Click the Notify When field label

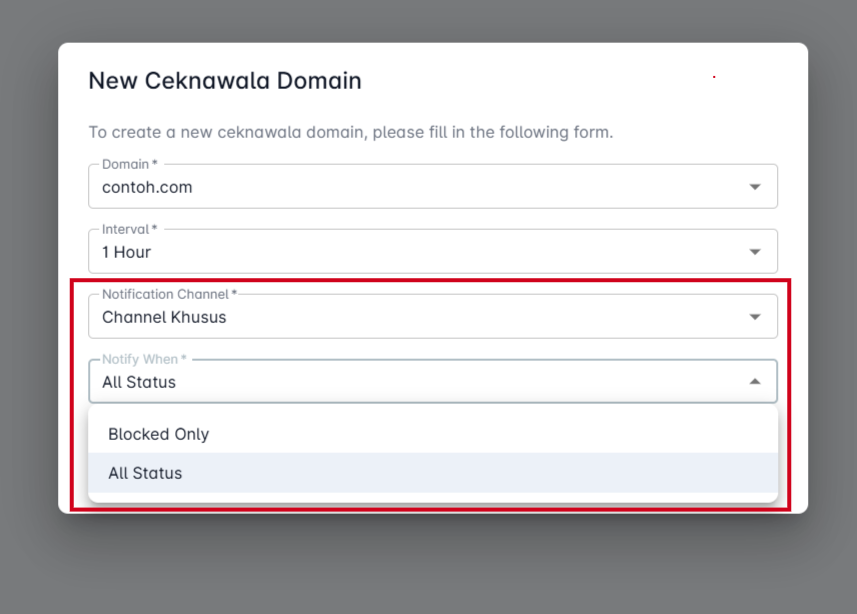click(144, 359)
